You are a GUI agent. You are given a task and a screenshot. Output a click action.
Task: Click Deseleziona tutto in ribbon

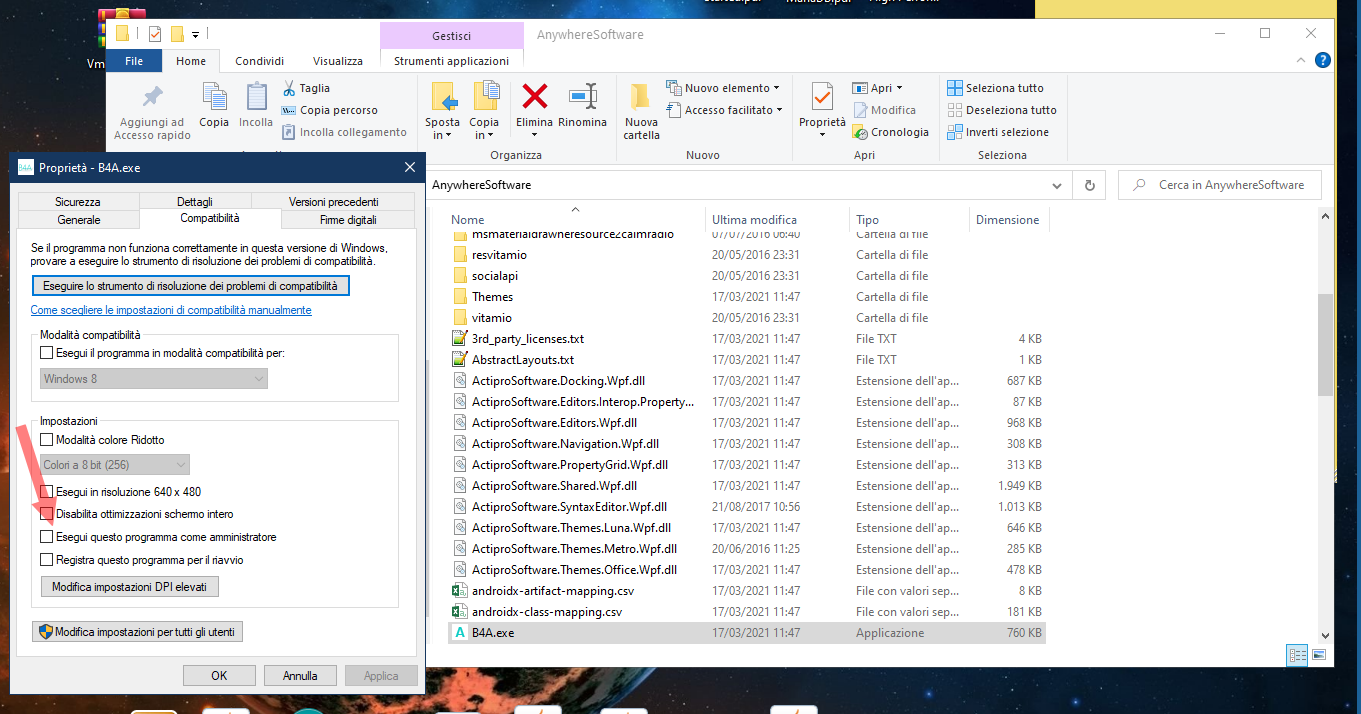[1003, 110]
